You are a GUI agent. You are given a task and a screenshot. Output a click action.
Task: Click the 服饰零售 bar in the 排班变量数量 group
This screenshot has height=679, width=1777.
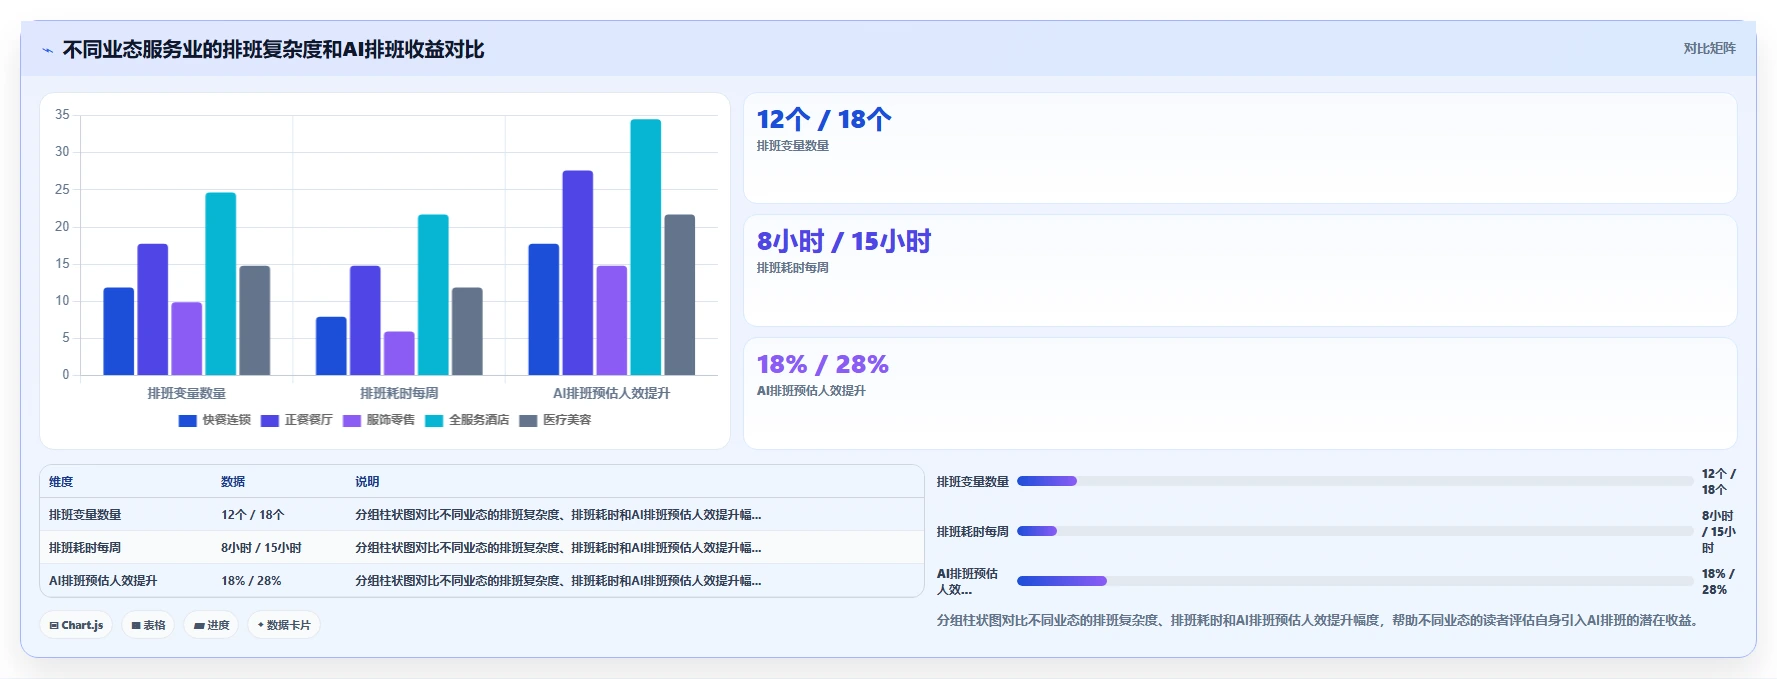pyautogui.click(x=187, y=339)
